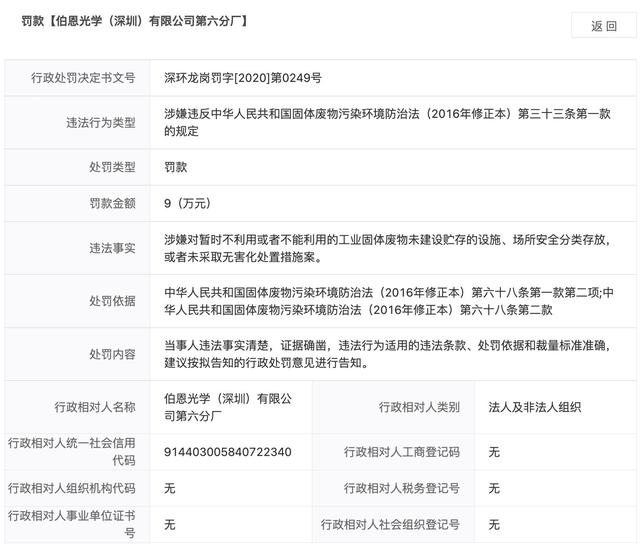
Task: Click the 返回 button
Action: point(604,26)
